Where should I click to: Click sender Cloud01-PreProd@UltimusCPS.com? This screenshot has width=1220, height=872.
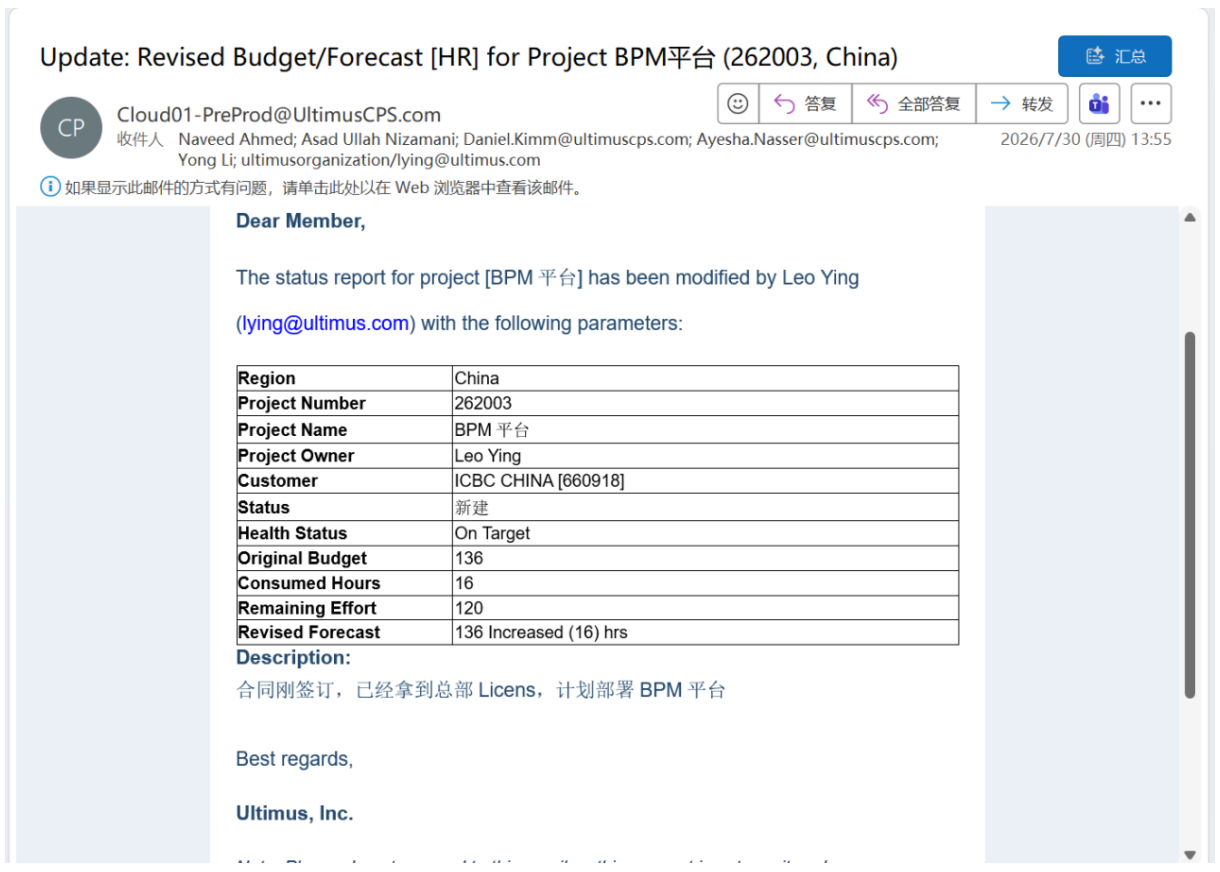click(x=279, y=115)
